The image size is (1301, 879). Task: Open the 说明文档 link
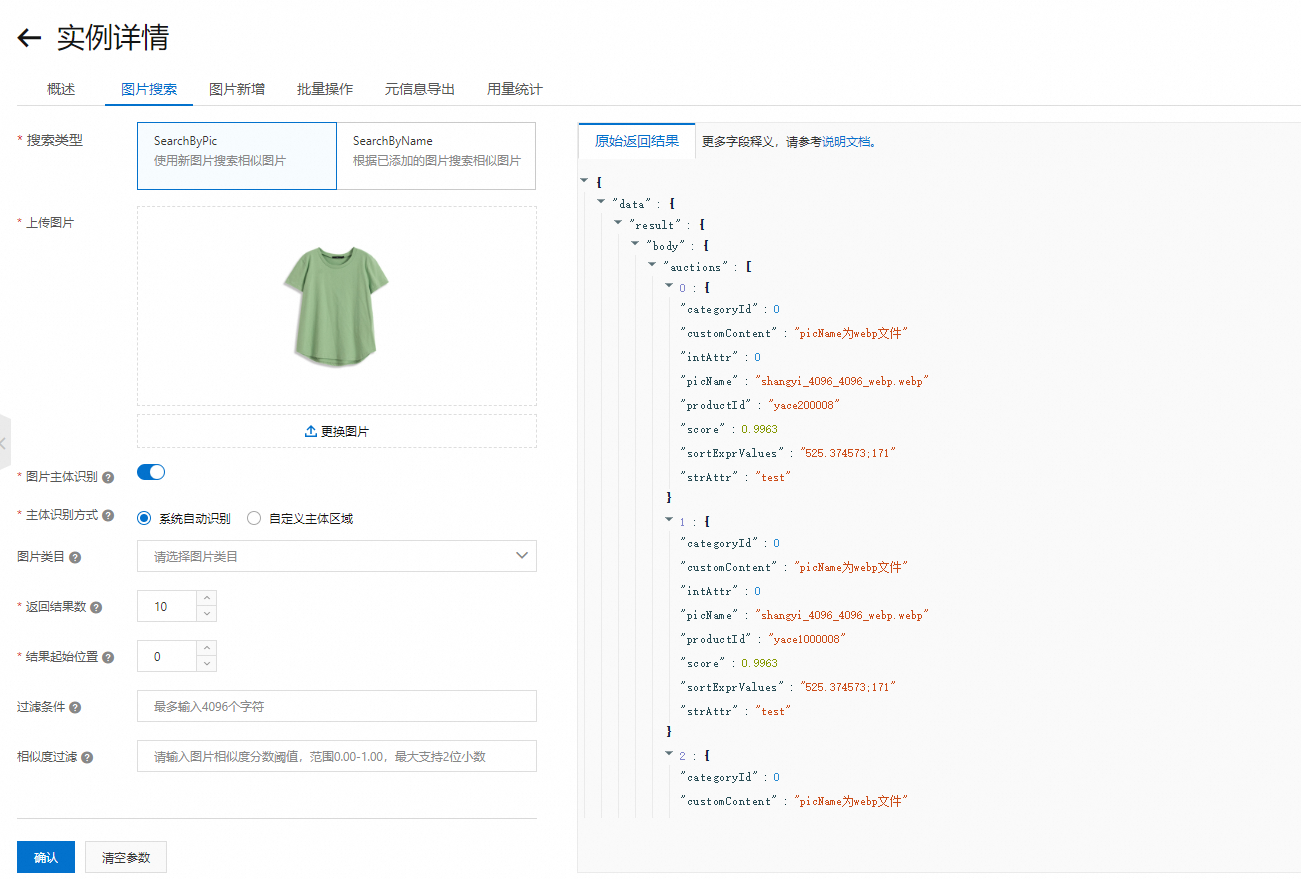(845, 142)
